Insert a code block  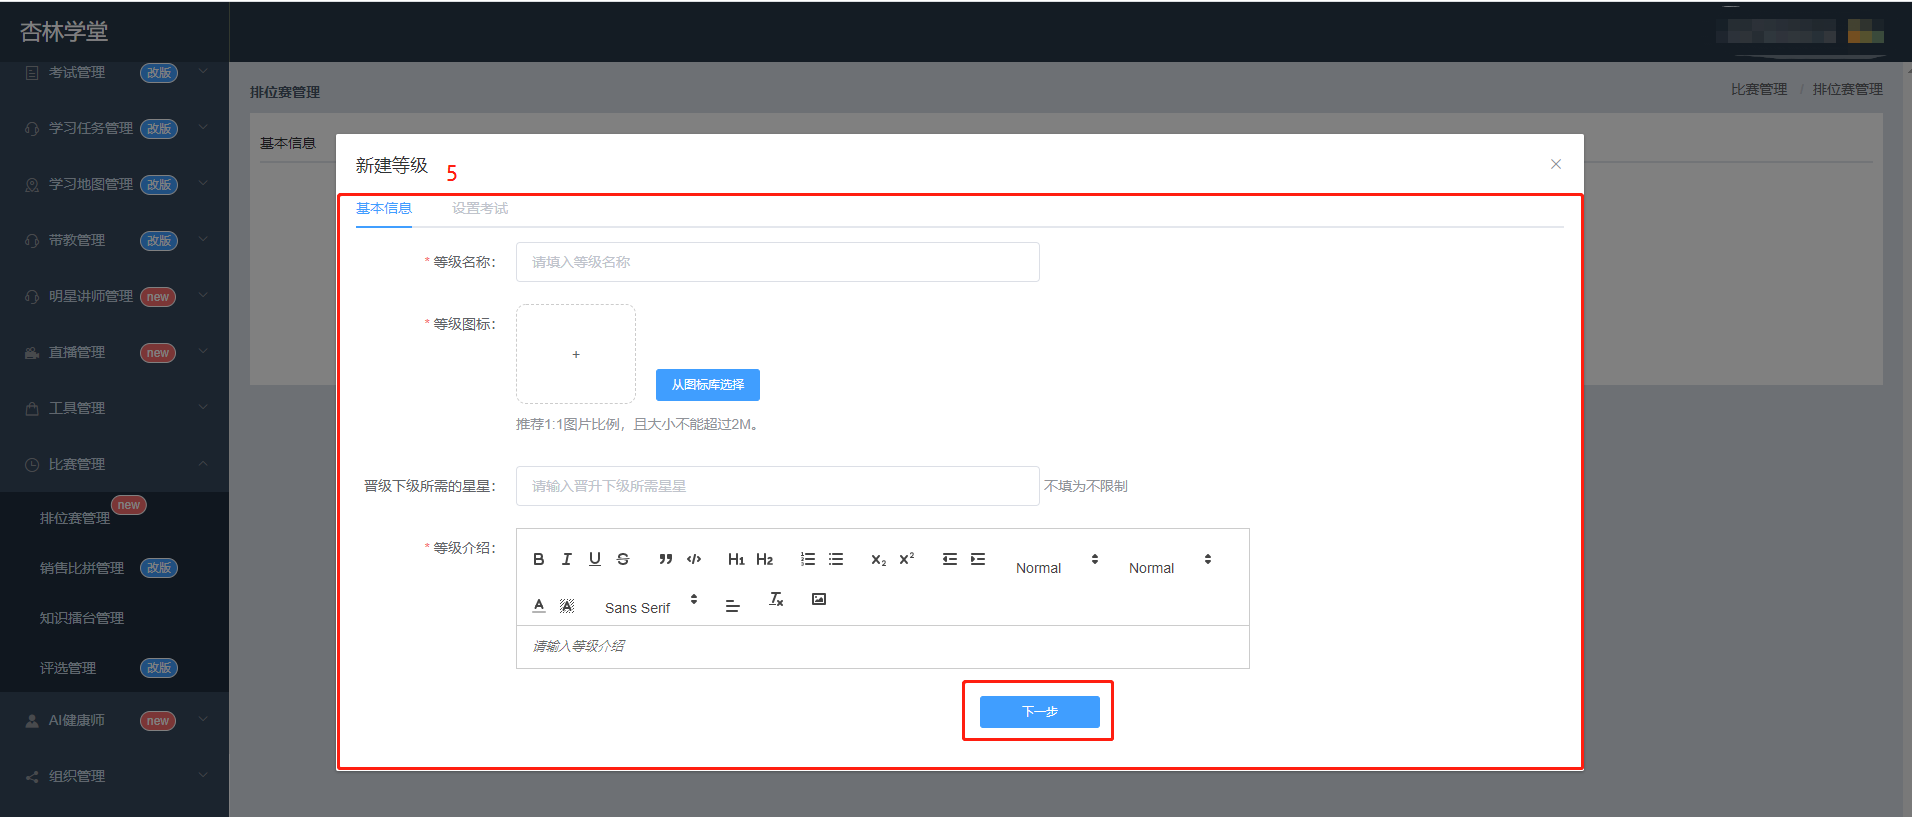[x=694, y=559]
